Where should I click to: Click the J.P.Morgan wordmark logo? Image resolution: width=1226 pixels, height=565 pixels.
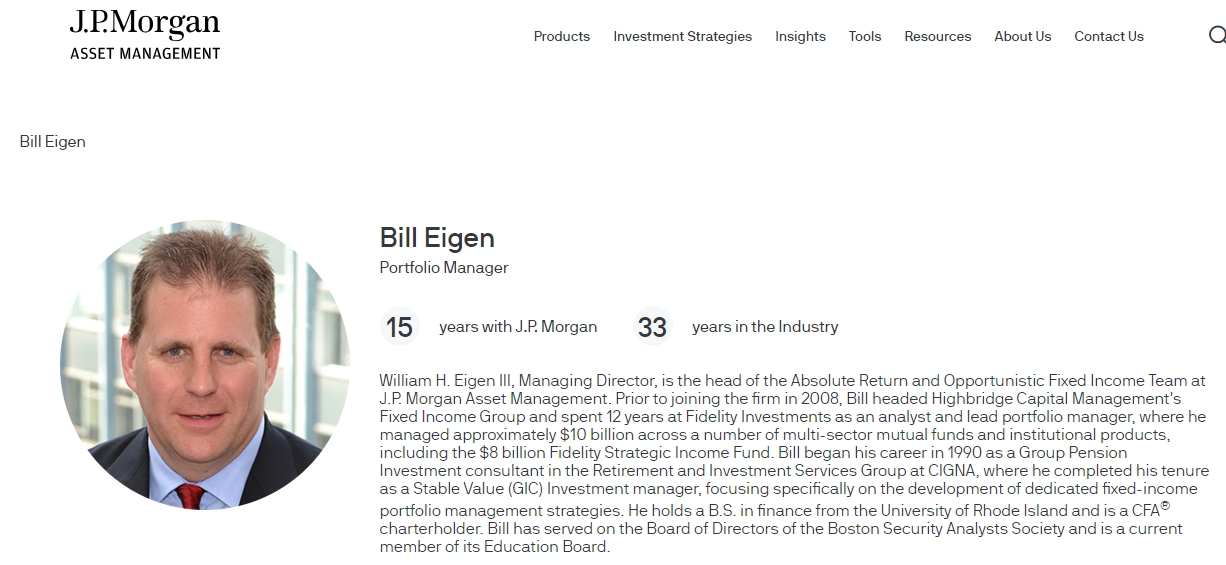coord(145,24)
